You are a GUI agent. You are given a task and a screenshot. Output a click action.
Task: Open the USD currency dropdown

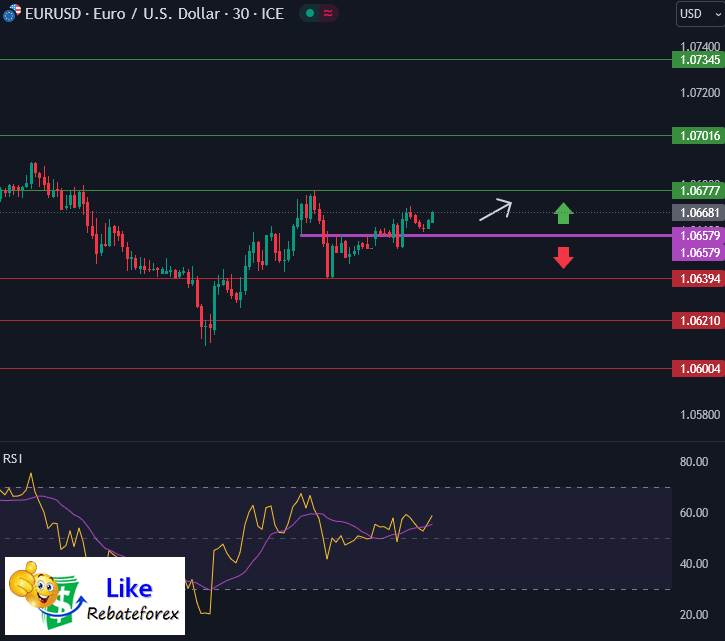tap(700, 14)
